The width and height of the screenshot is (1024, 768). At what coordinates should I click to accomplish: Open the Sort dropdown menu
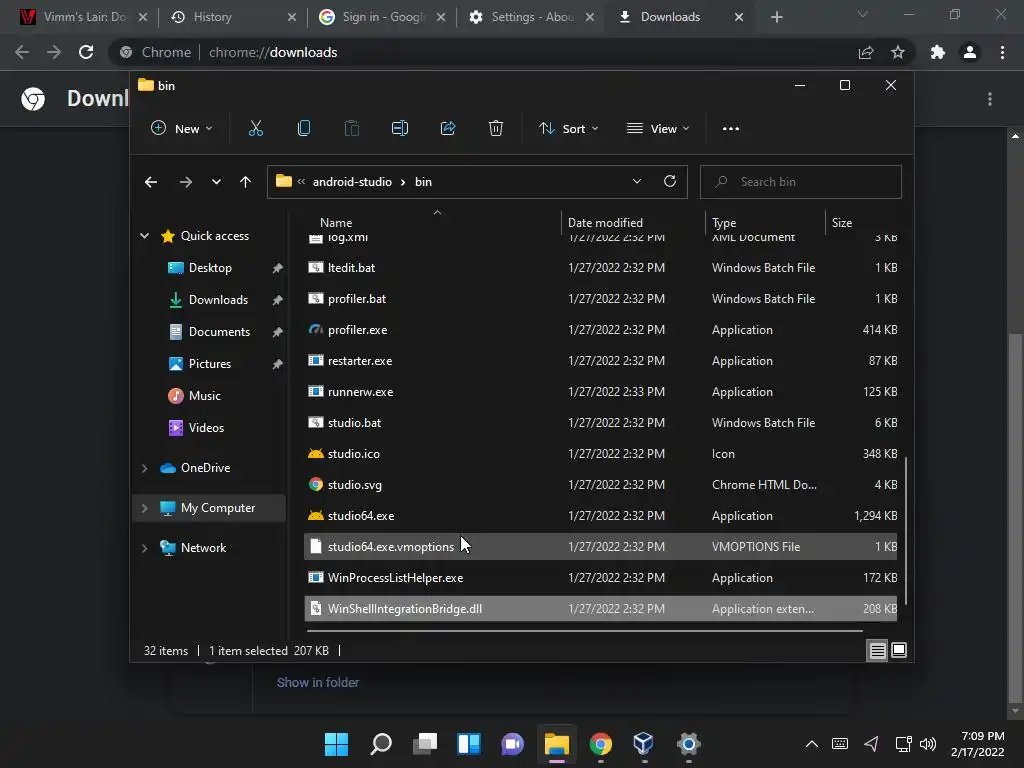click(x=568, y=129)
